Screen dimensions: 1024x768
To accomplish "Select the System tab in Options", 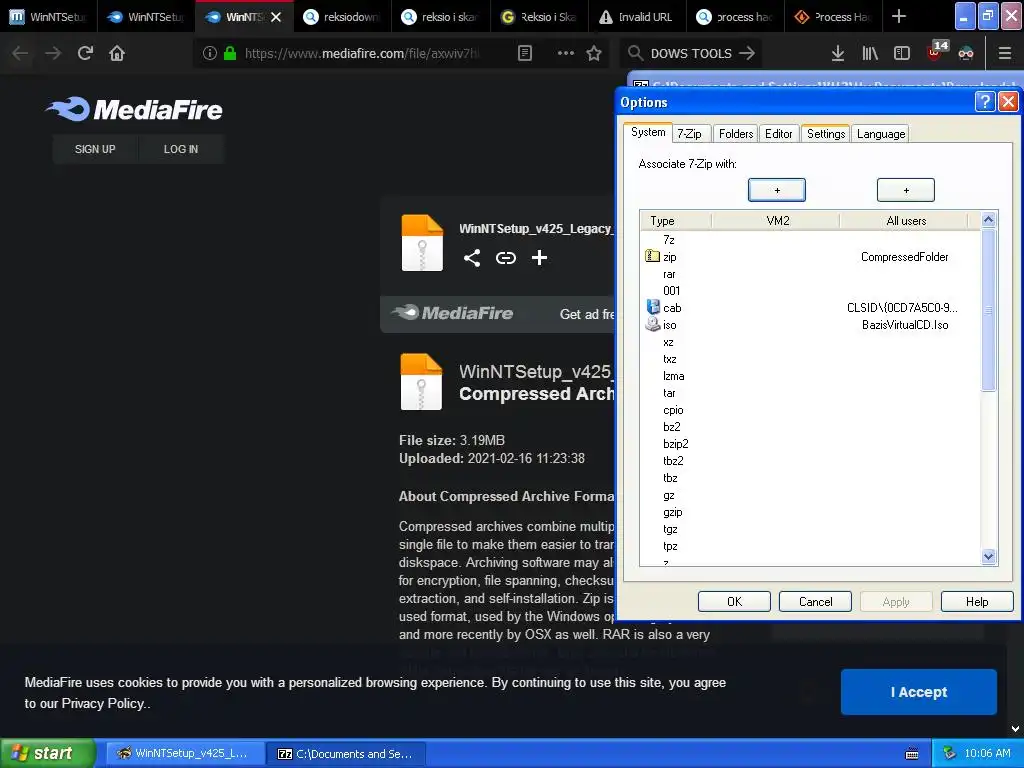I will [x=648, y=132].
